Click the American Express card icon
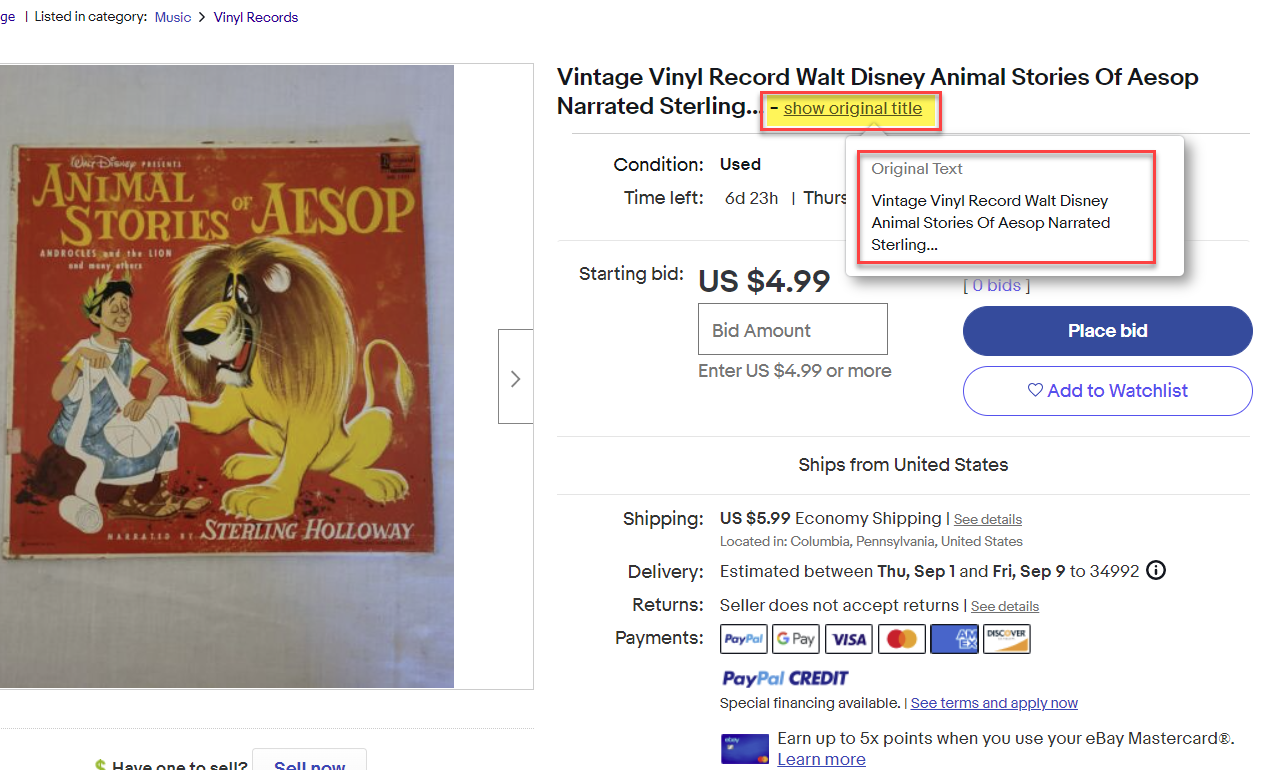Image resolution: width=1265 pixels, height=770 pixels. [954, 639]
